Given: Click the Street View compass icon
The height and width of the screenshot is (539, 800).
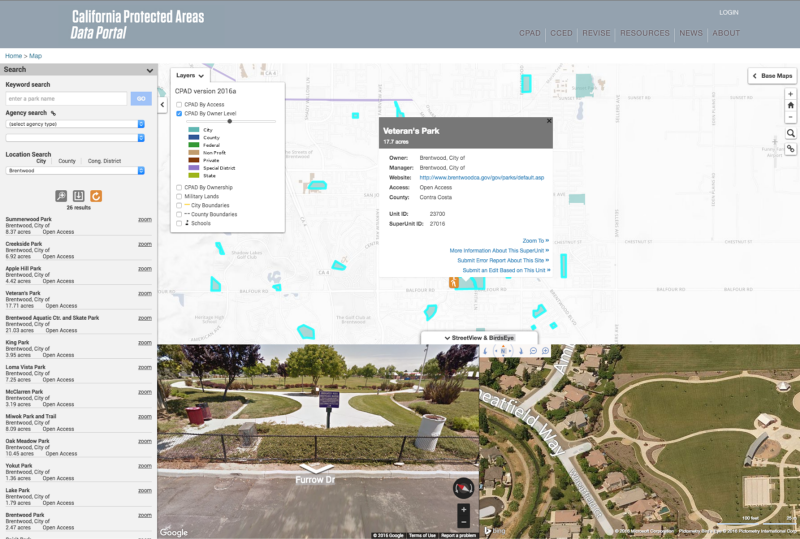Looking at the screenshot, I should tap(463, 488).
